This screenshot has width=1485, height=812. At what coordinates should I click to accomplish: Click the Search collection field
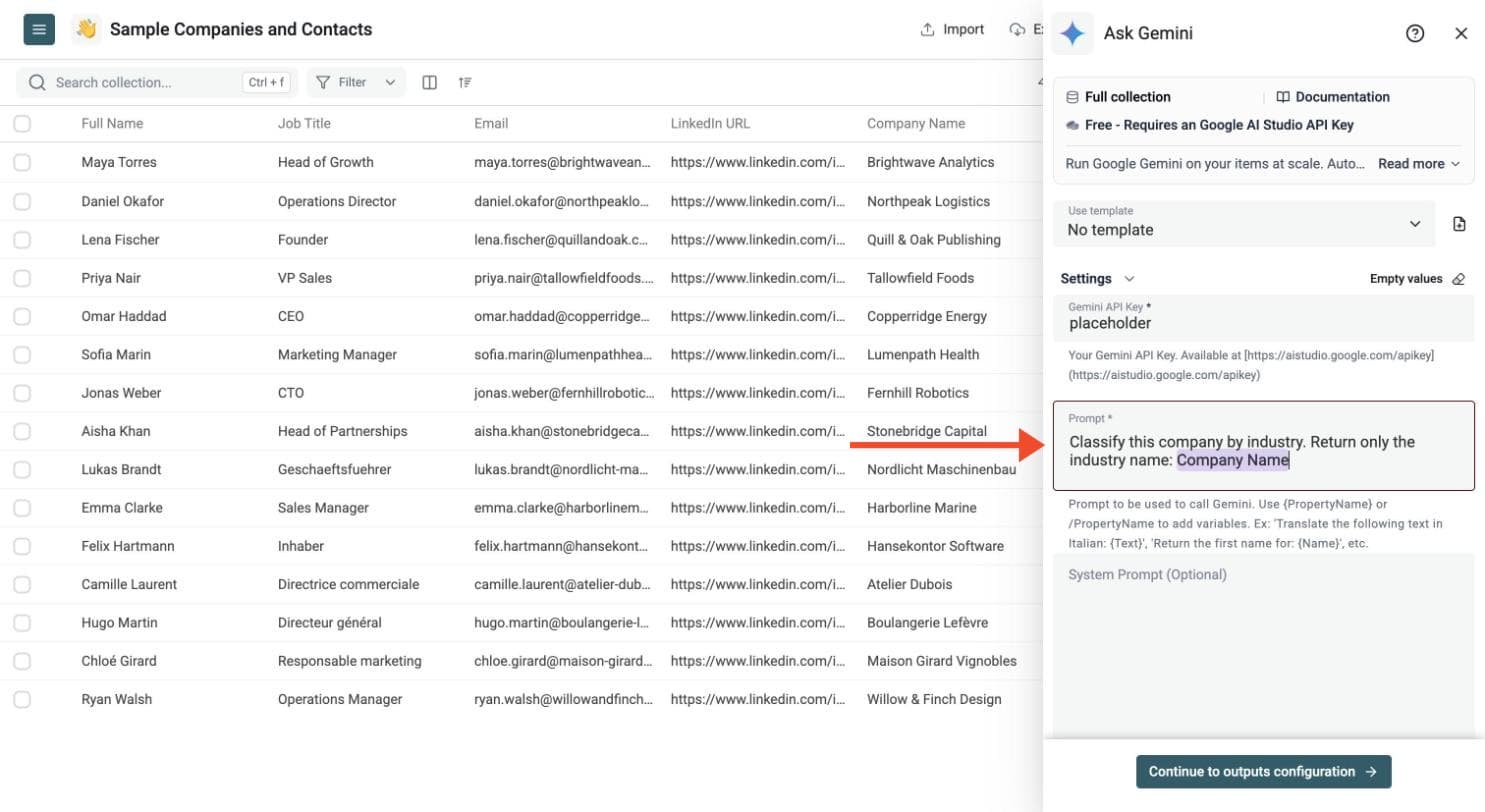point(157,83)
